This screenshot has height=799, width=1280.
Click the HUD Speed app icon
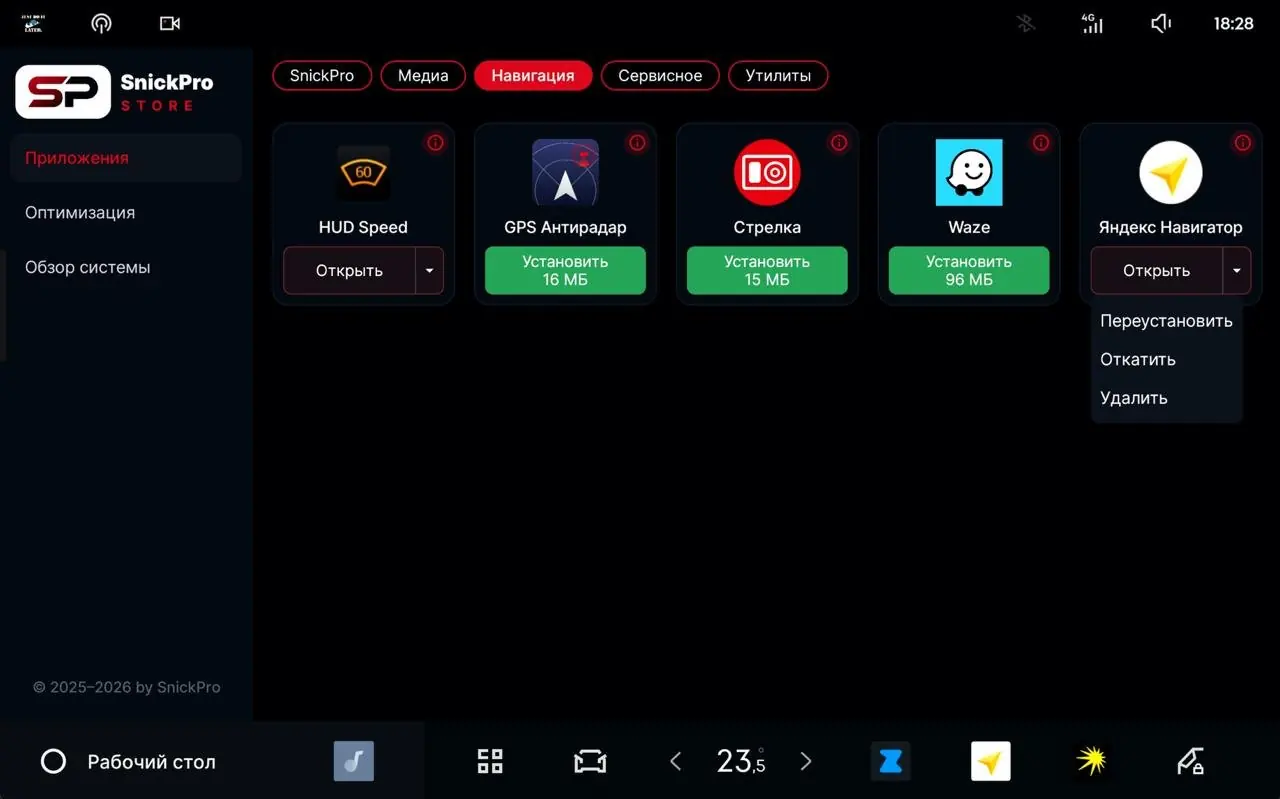(x=363, y=173)
